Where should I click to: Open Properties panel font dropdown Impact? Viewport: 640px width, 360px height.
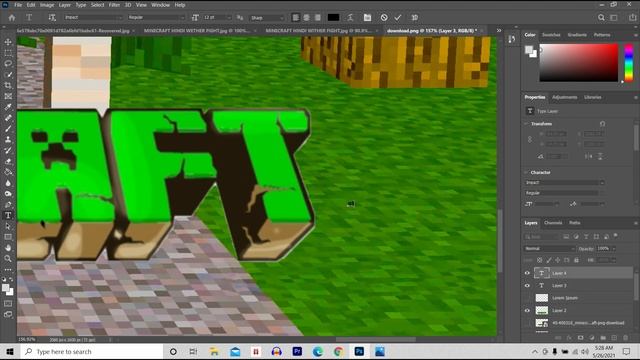564,182
